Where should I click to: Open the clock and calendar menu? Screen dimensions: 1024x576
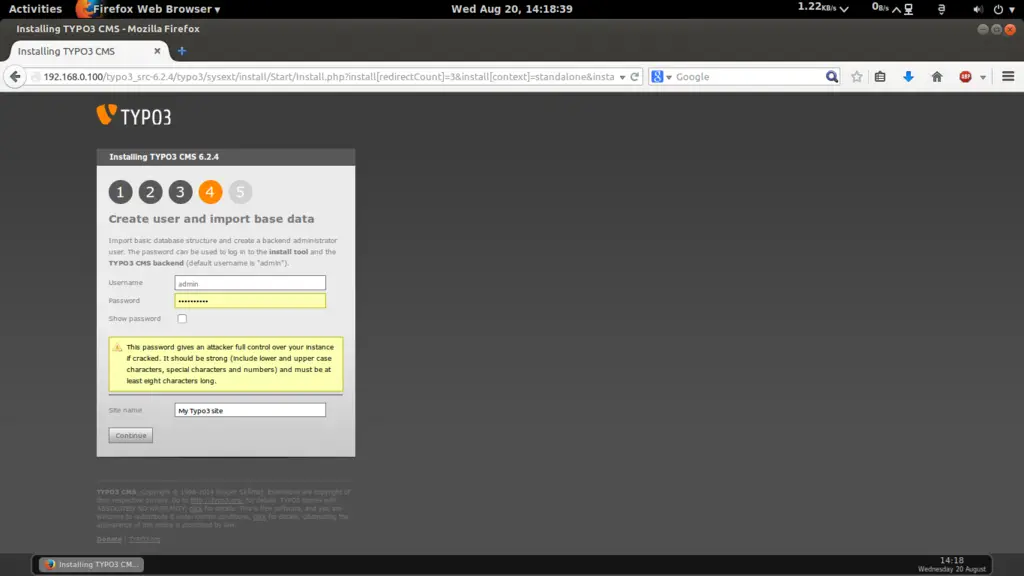(511, 9)
